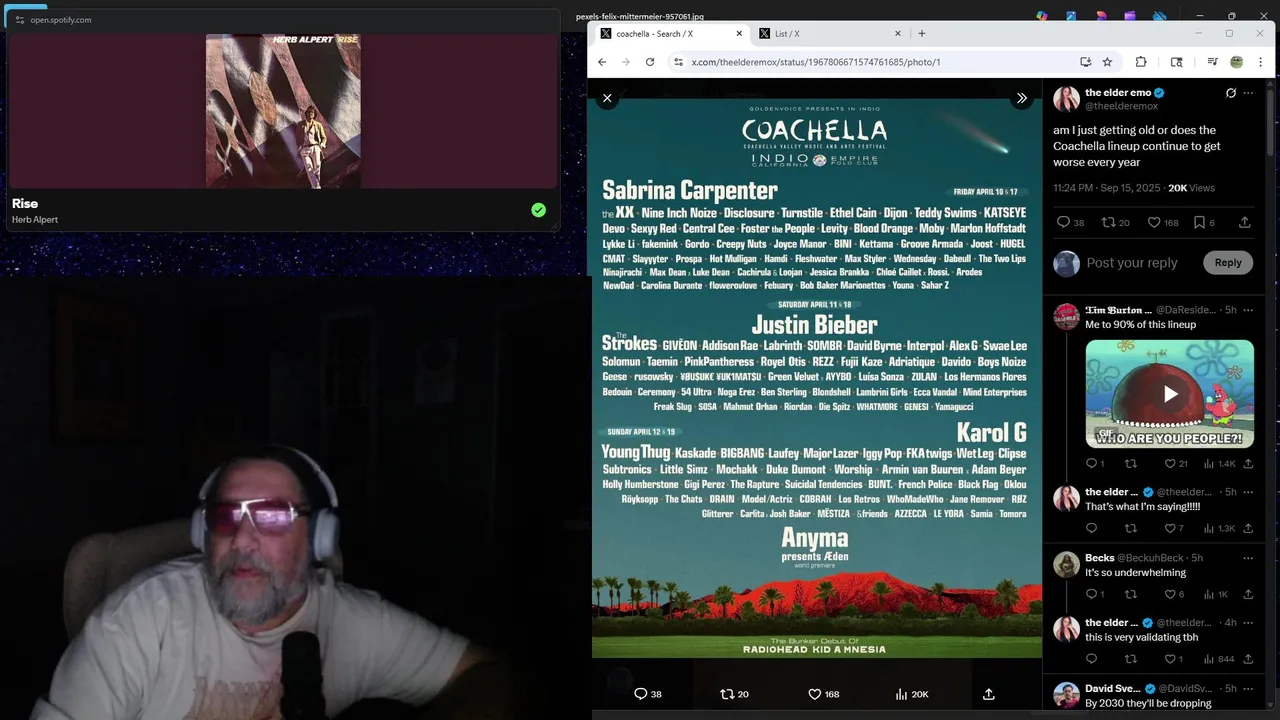
Task: Like Tim Burton's reply with 21 likes
Action: pos(1176,464)
